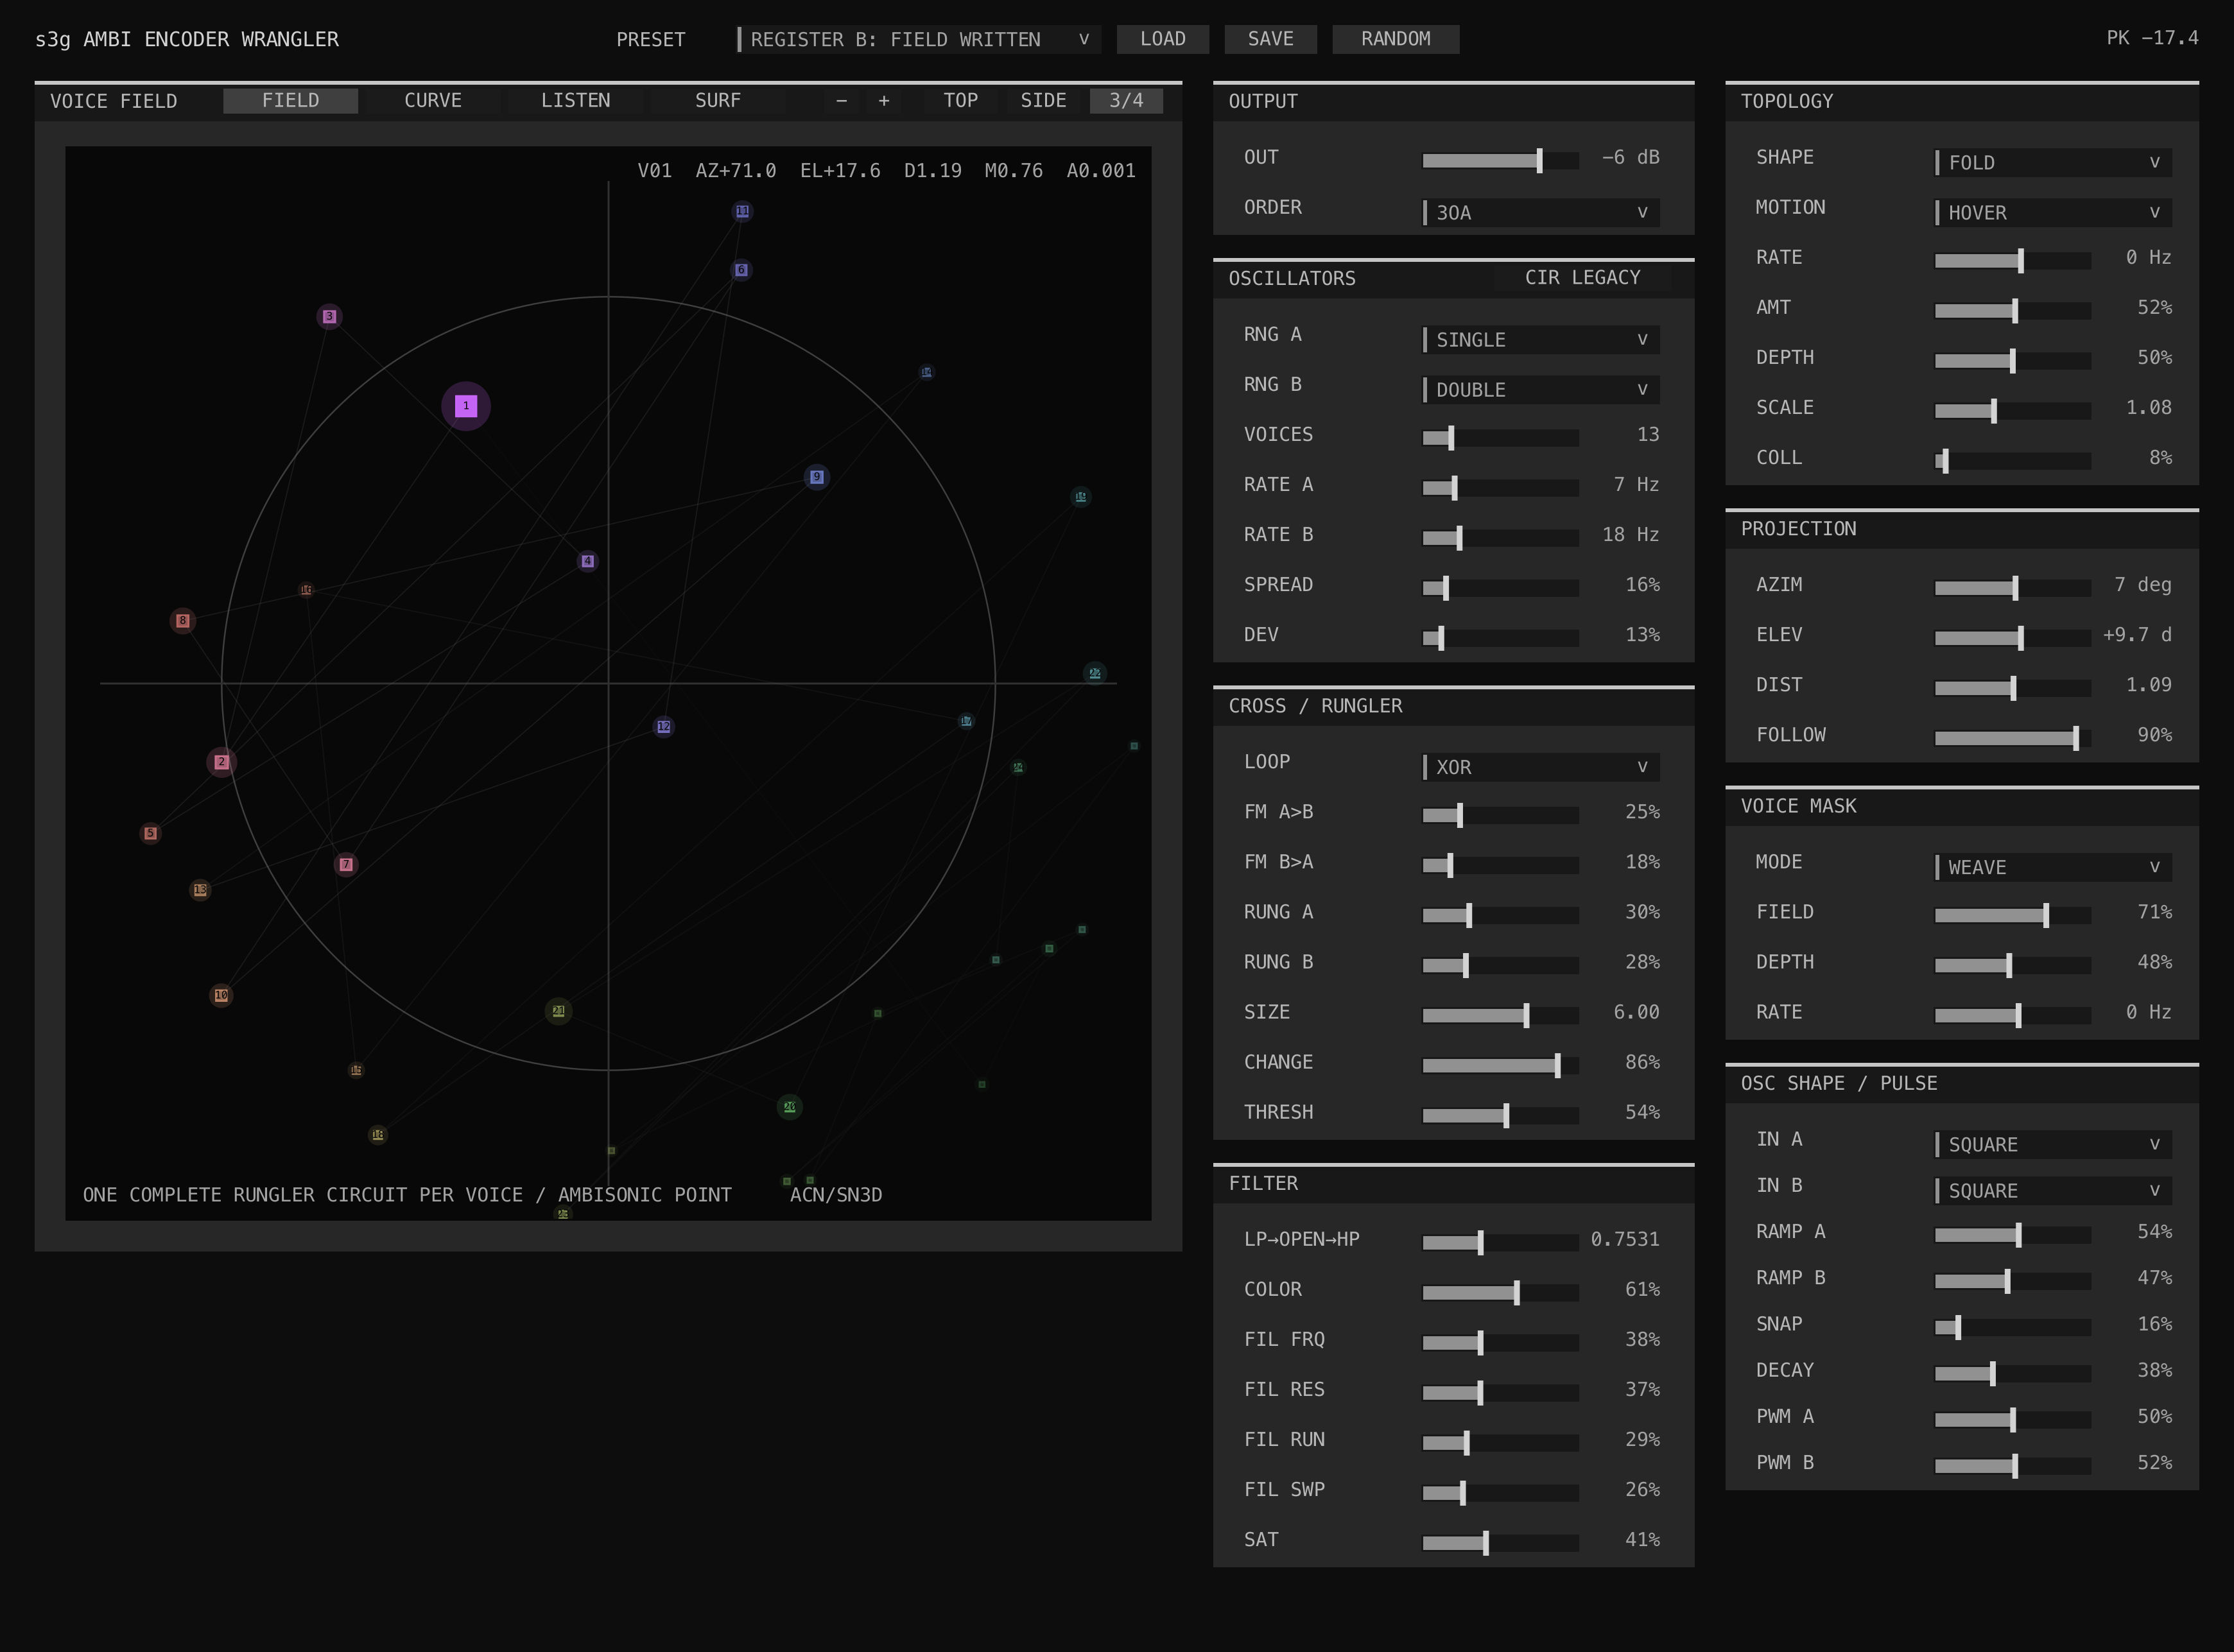Select the TOP camera view

point(961,101)
